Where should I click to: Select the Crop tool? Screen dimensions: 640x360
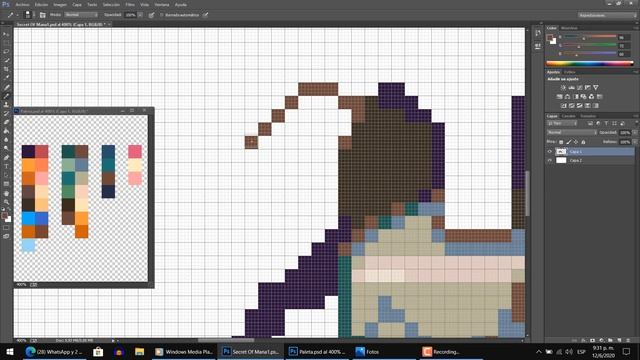click(x=6, y=69)
